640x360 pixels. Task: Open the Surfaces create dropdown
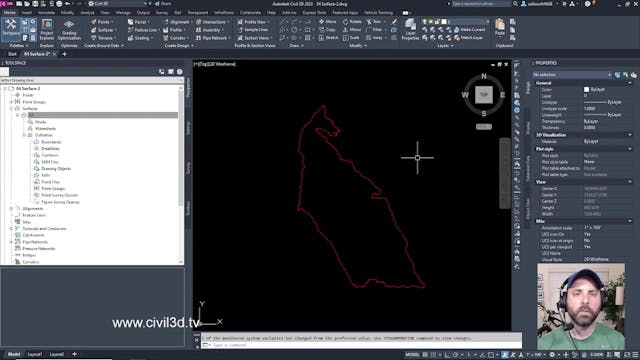pyautogui.click(x=104, y=30)
